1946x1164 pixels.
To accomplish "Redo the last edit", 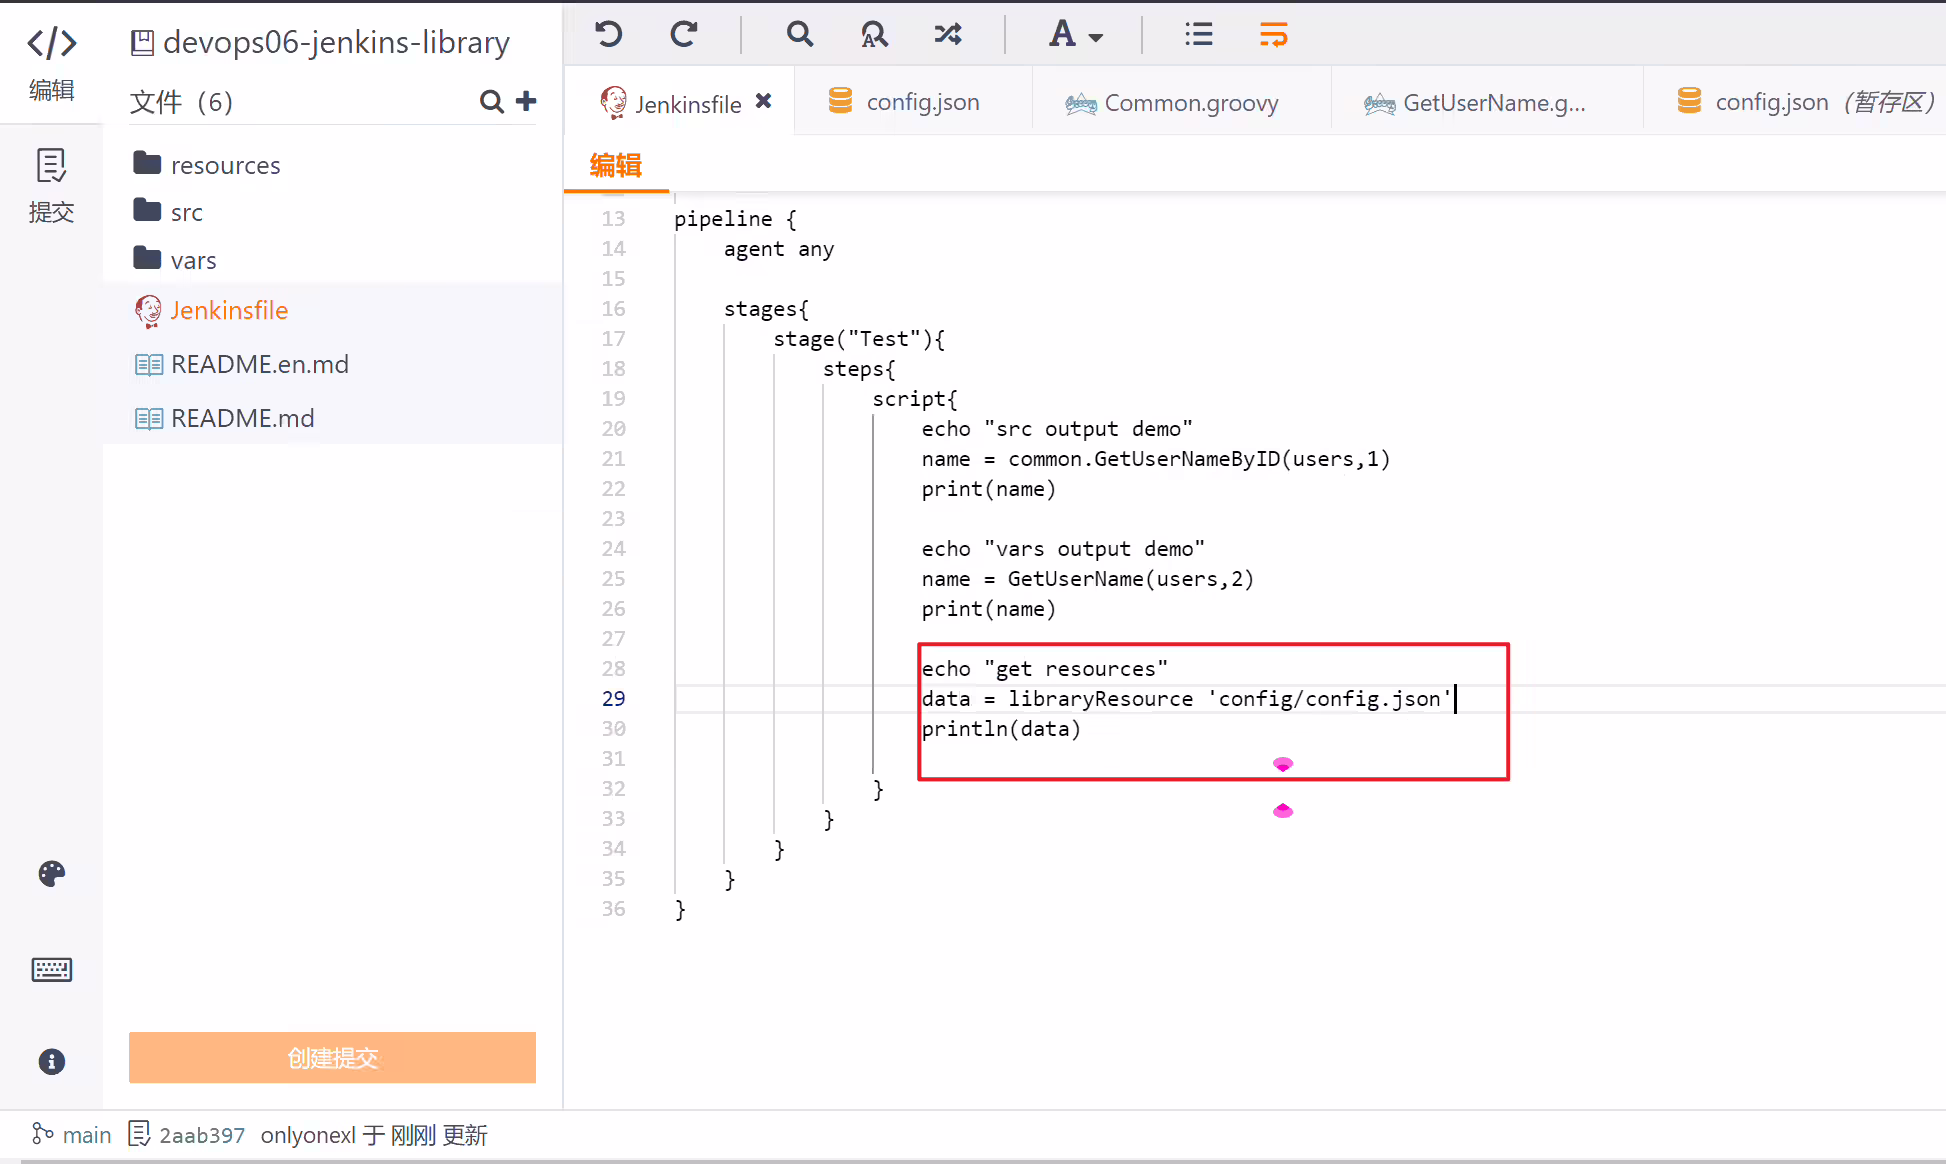I will [684, 35].
